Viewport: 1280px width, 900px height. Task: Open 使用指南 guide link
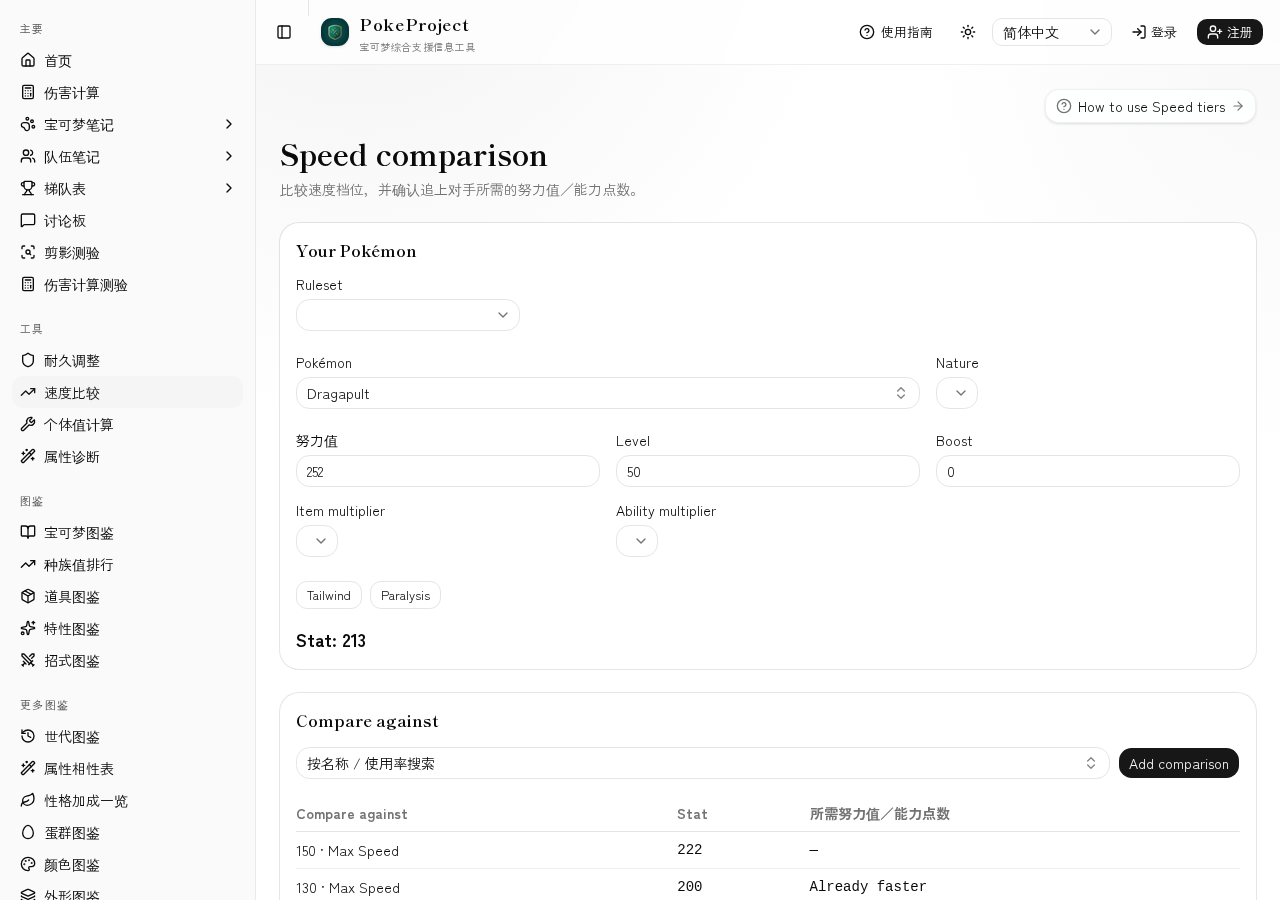(x=896, y=32)
